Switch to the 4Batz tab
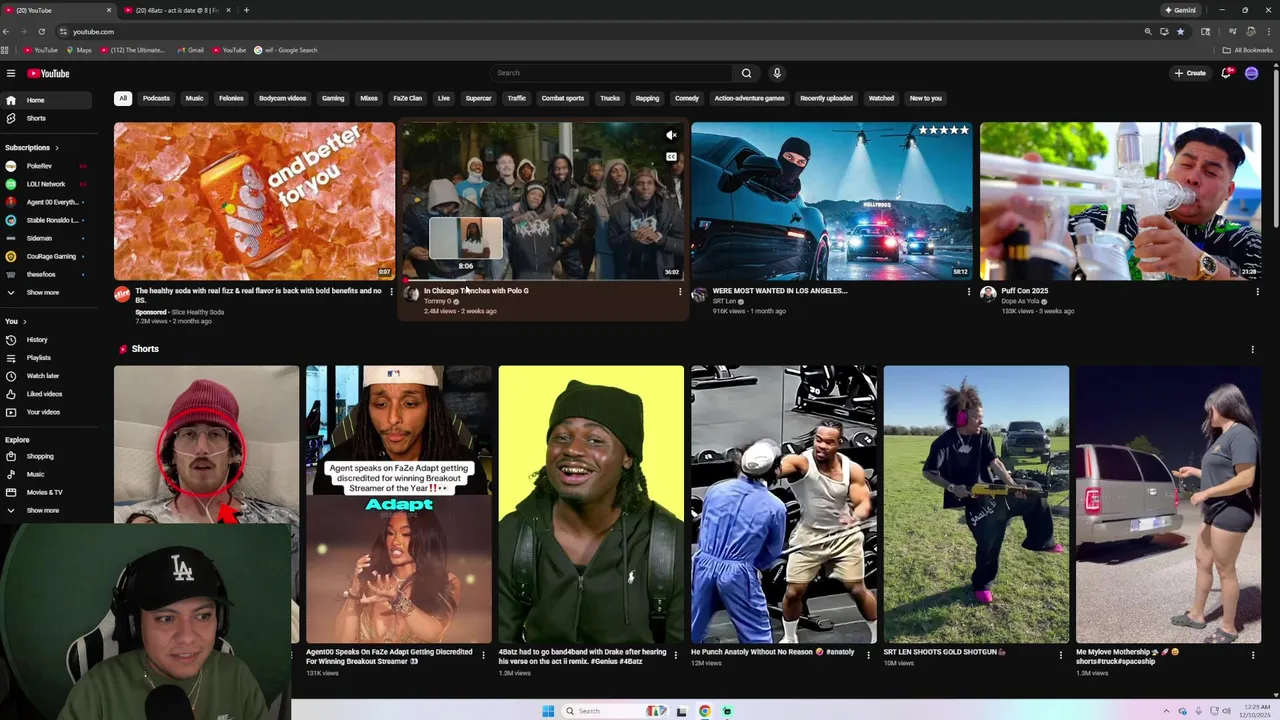 coord(176,10)
